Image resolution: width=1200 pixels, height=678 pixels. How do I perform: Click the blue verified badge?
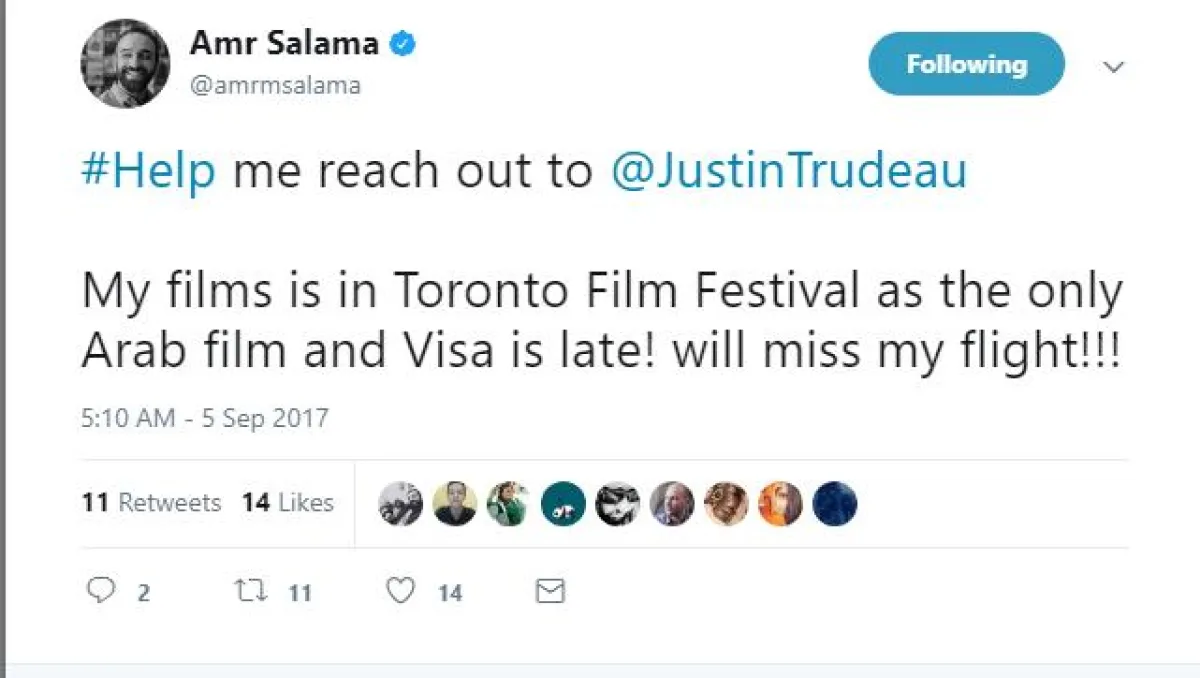[x=402, y=43]
